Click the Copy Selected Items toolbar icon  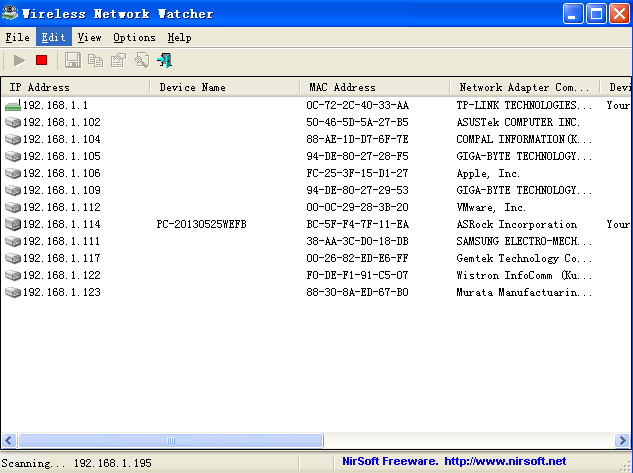tap(95, 61)
